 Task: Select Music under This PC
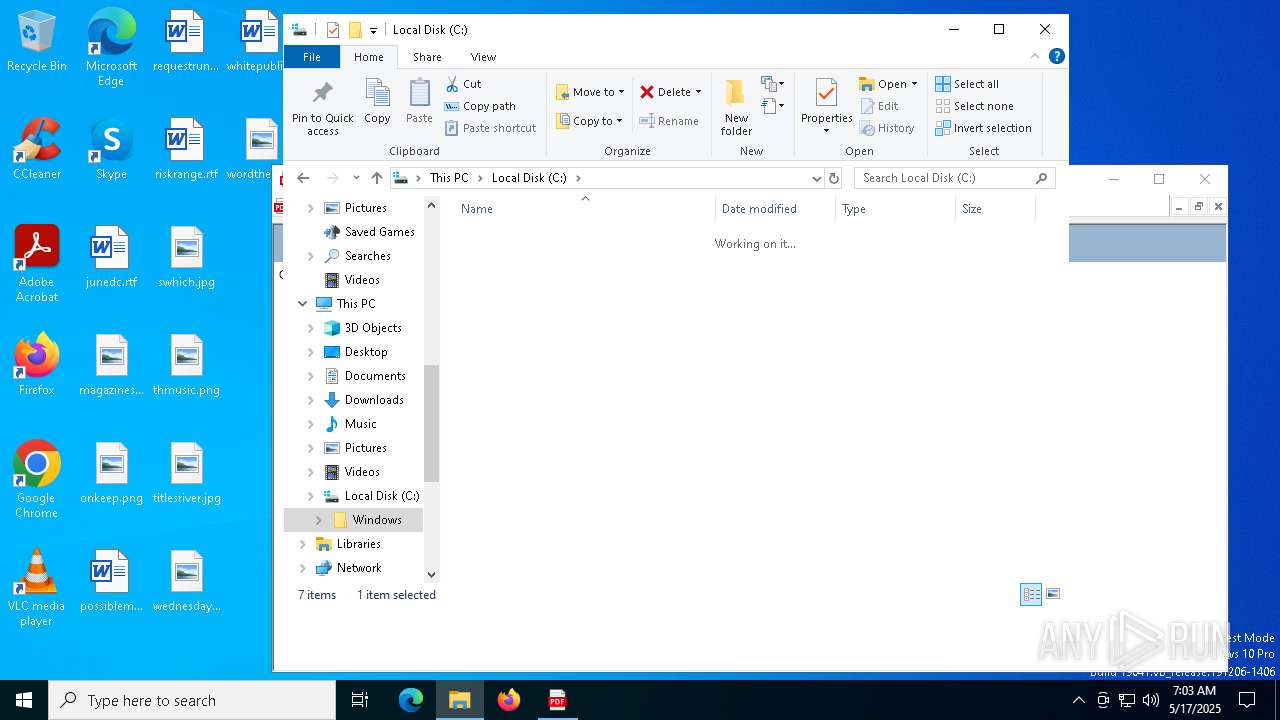(360, 424)
